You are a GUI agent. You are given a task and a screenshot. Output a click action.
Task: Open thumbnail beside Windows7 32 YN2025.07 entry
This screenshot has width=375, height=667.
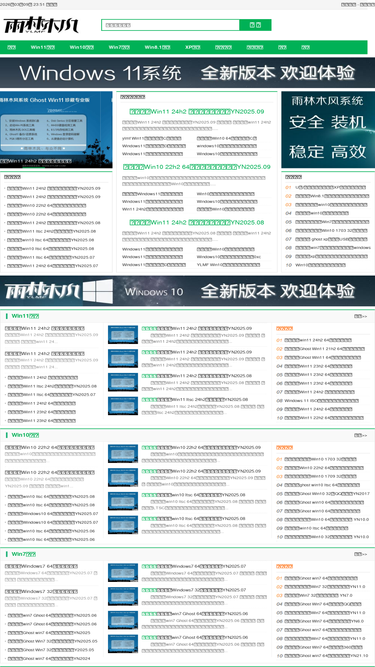[123, 597]
